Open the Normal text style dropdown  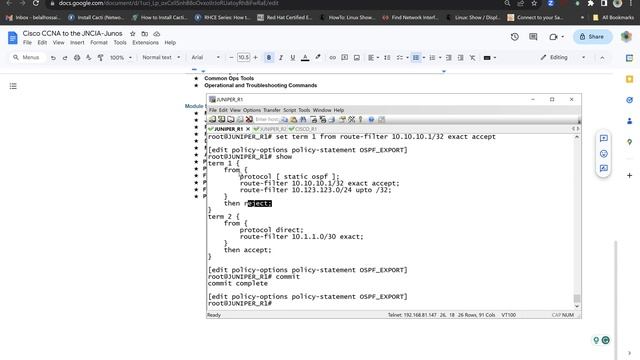161,58
